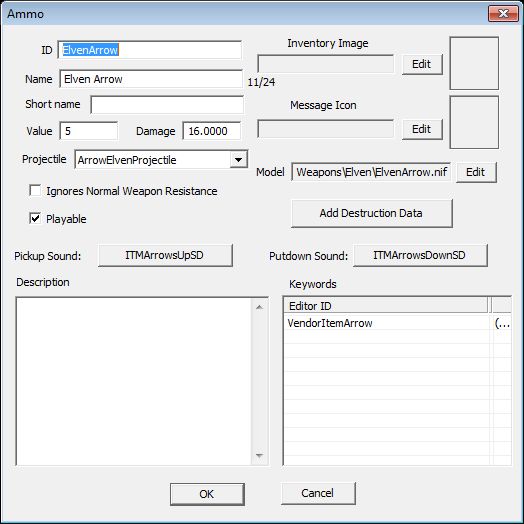Click Description scrollbar down arrow

[x=259, y=455]
